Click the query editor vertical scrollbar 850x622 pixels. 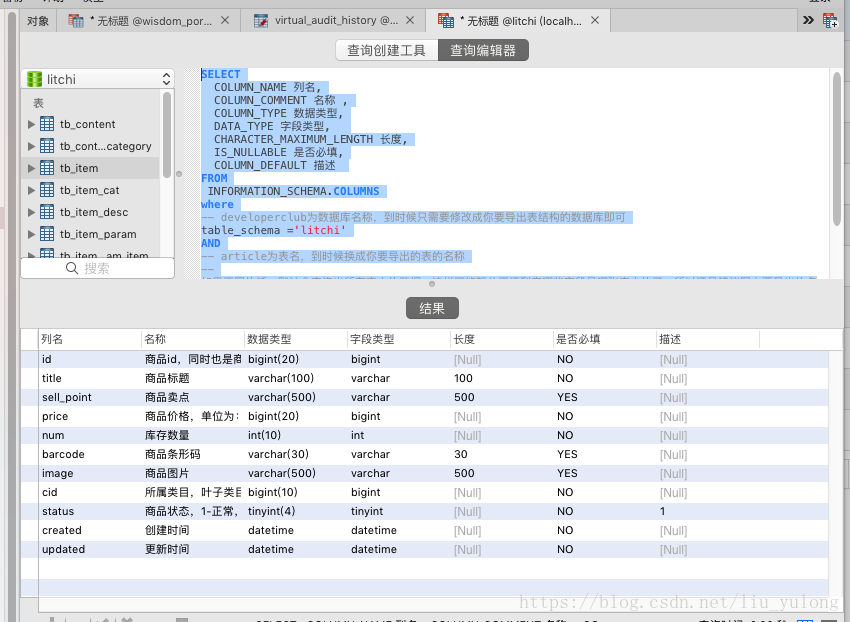[x=837, y=148]
